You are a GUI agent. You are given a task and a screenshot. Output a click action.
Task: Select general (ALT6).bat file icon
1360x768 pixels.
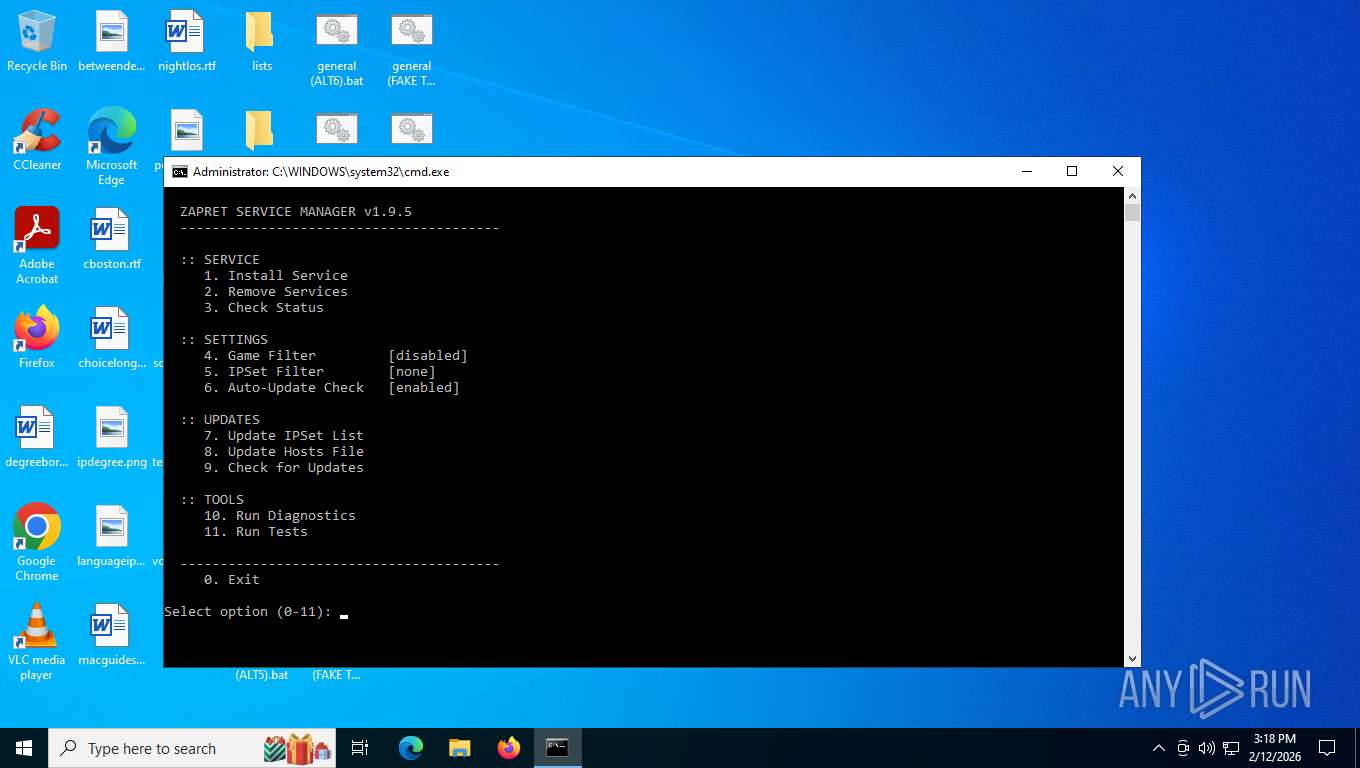pos(337,50)
